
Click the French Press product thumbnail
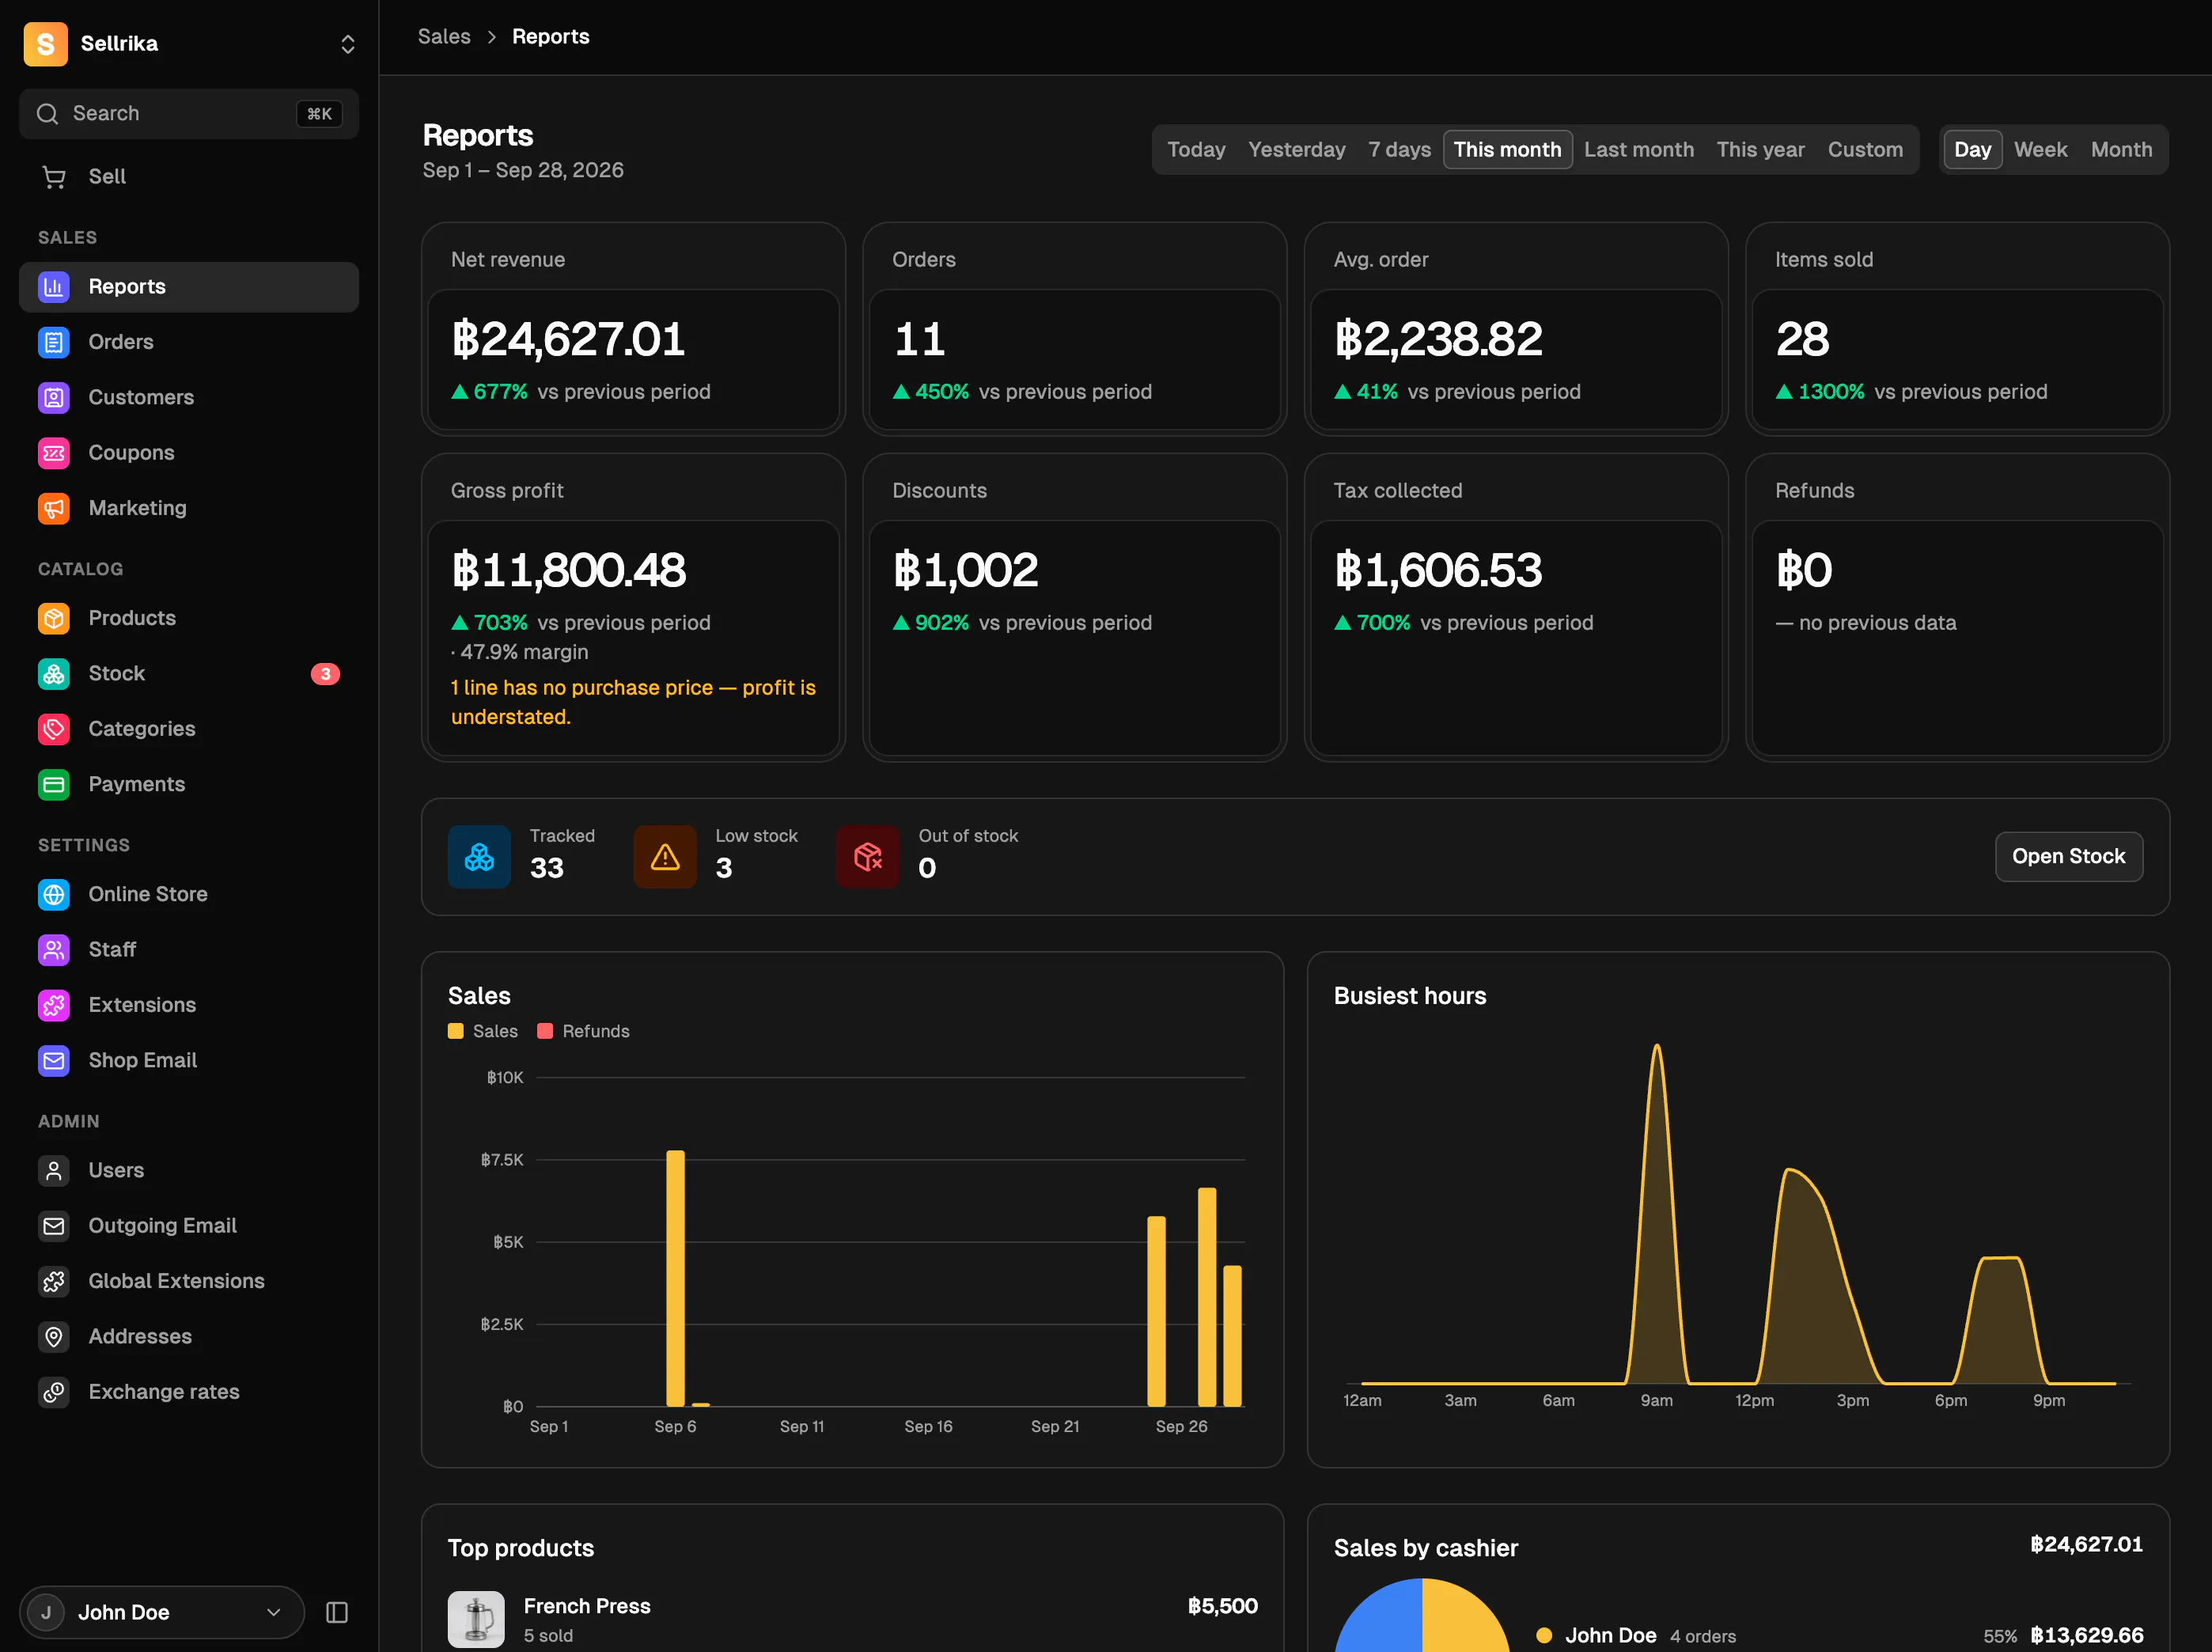pyautogui.click(x=476, y=1619)
